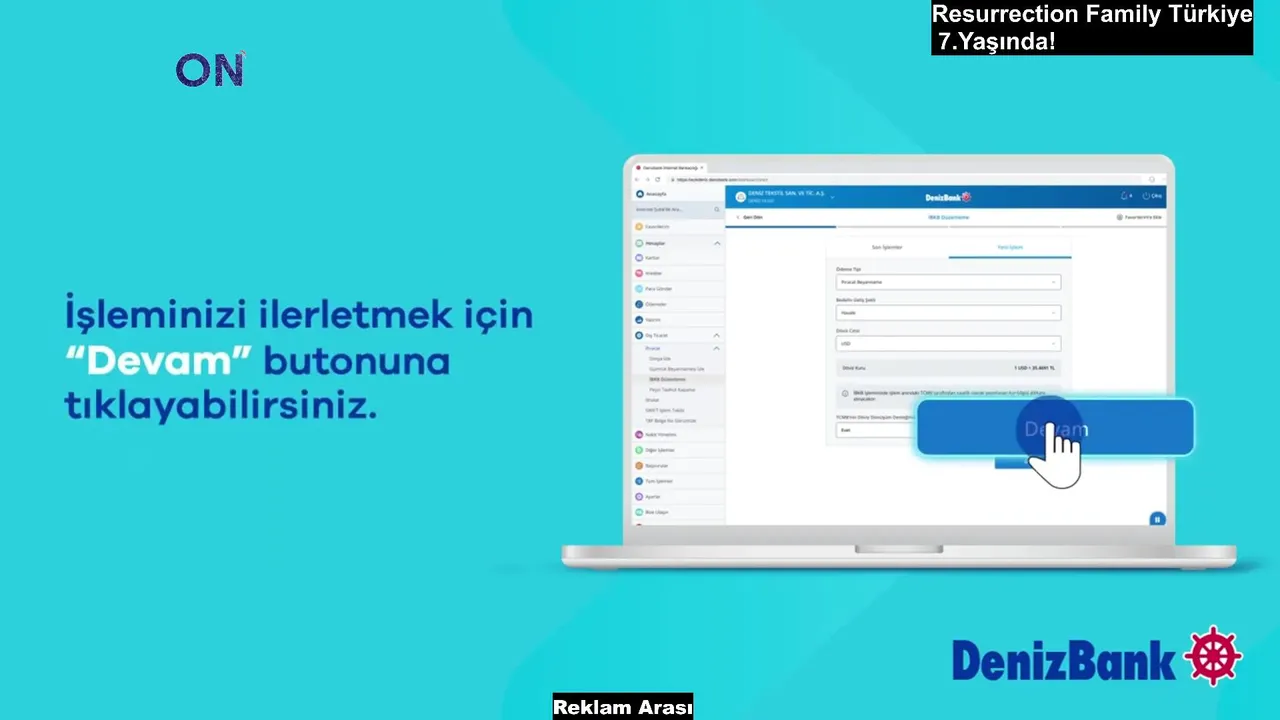Click the round pause button on laptop screen

click(x=1157, y=519)
